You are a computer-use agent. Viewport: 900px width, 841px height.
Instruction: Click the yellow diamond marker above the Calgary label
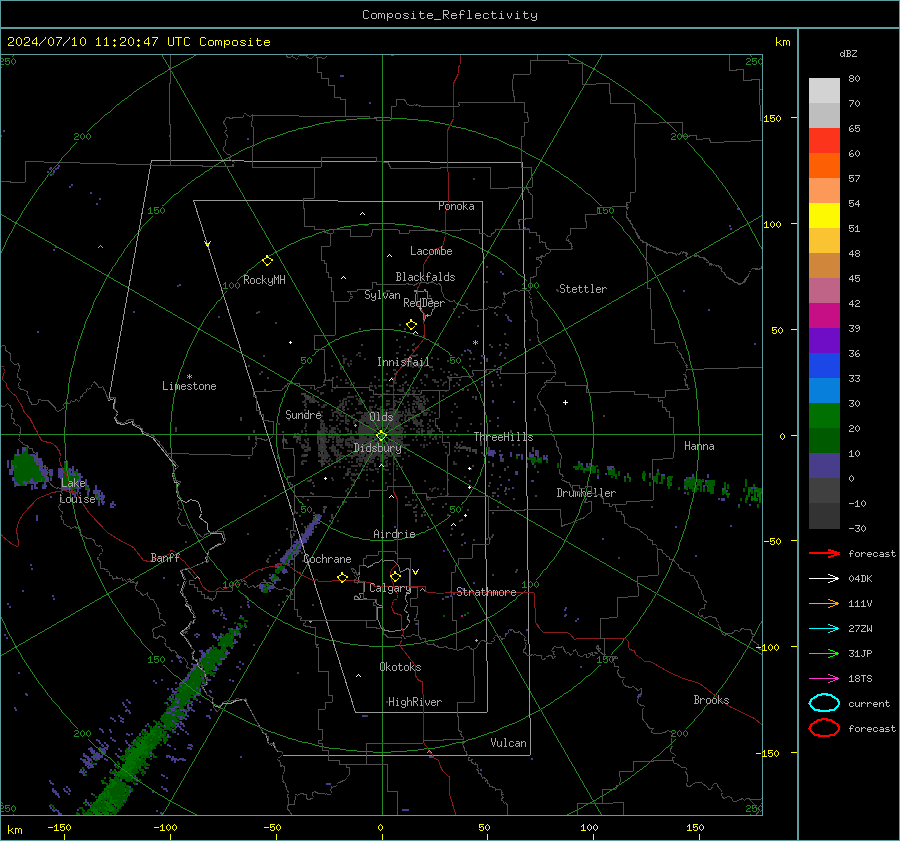pyautogui.click(x=395, y=576)
